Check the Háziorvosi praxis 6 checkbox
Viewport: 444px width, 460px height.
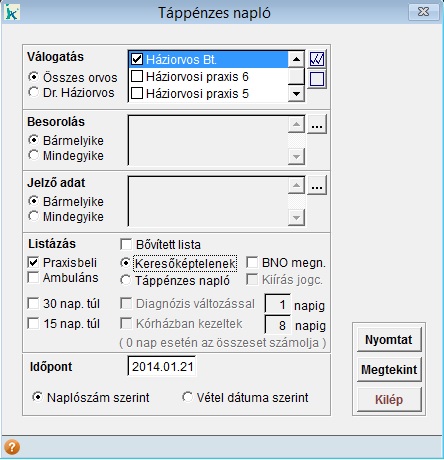coord(137,76)
